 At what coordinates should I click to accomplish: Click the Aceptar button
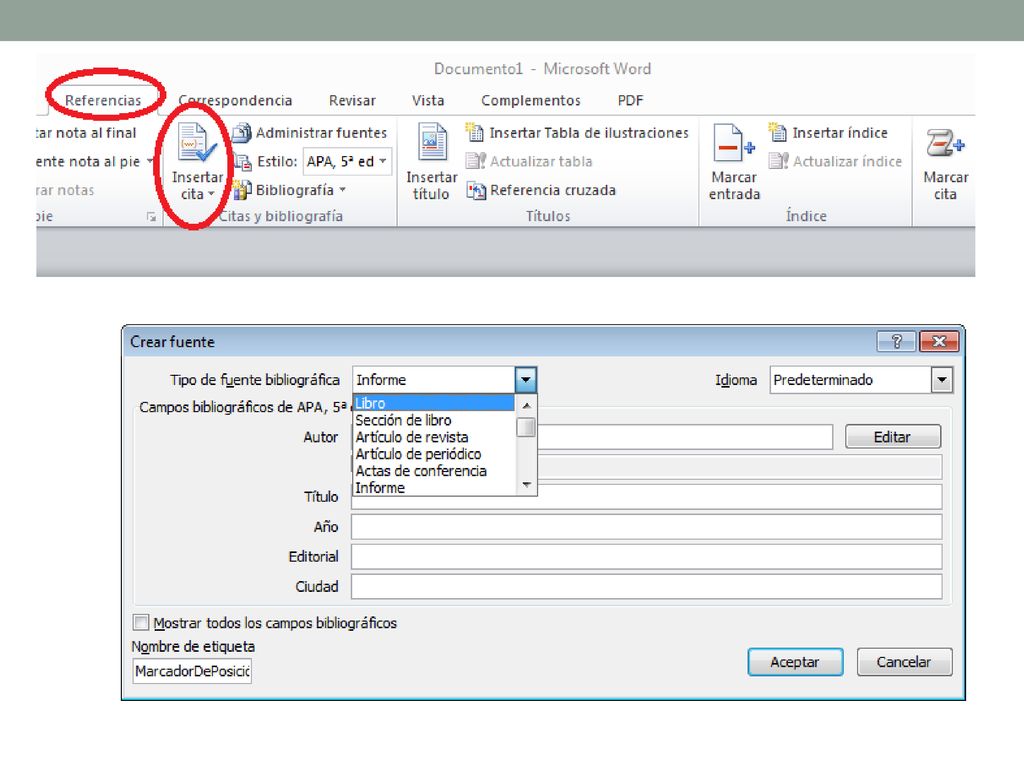795,662
